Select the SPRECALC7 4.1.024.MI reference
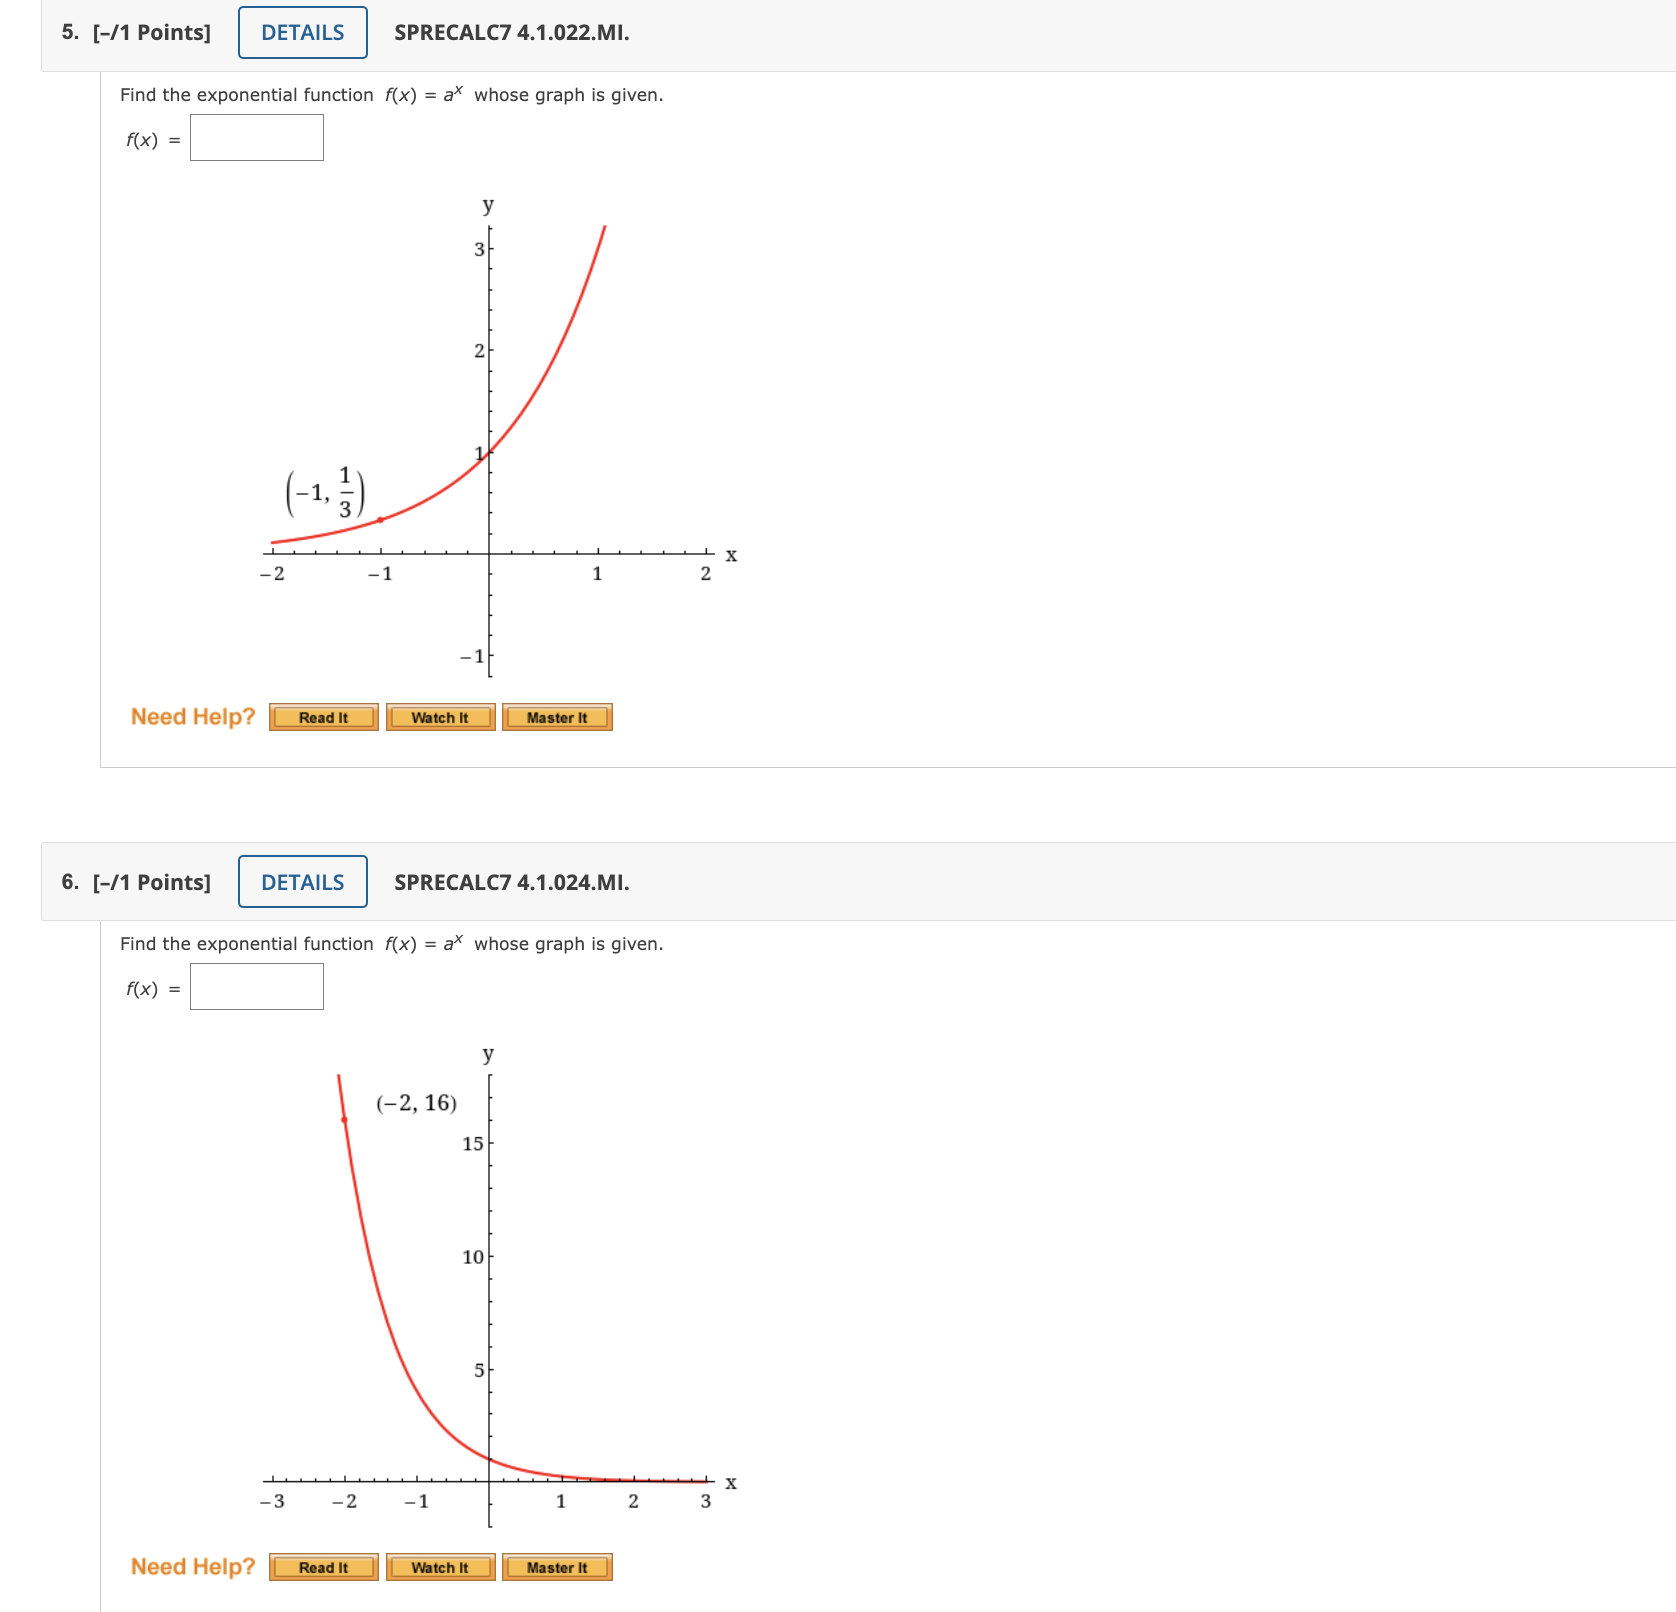The height and width of the screenshot is (1612, 1676). [509, 882]
